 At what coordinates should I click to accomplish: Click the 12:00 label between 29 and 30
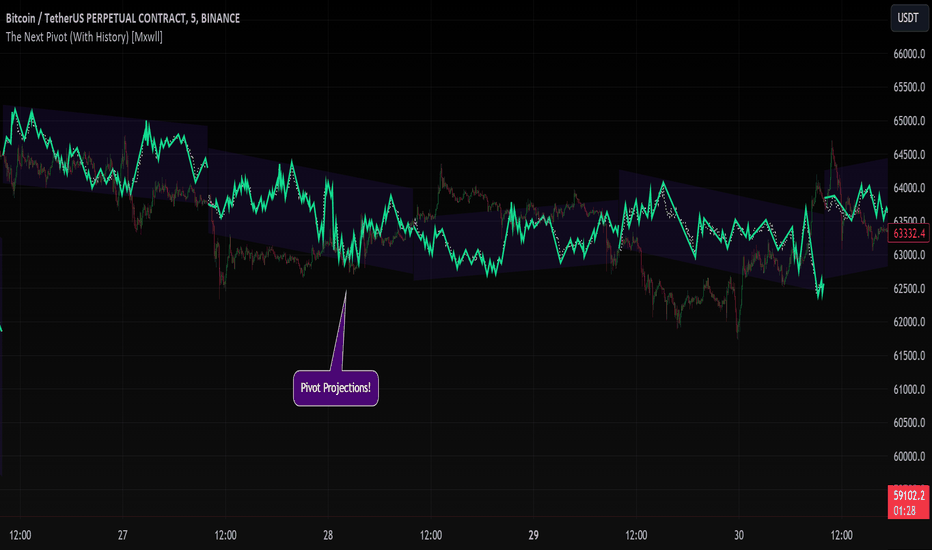coord(636,535)
